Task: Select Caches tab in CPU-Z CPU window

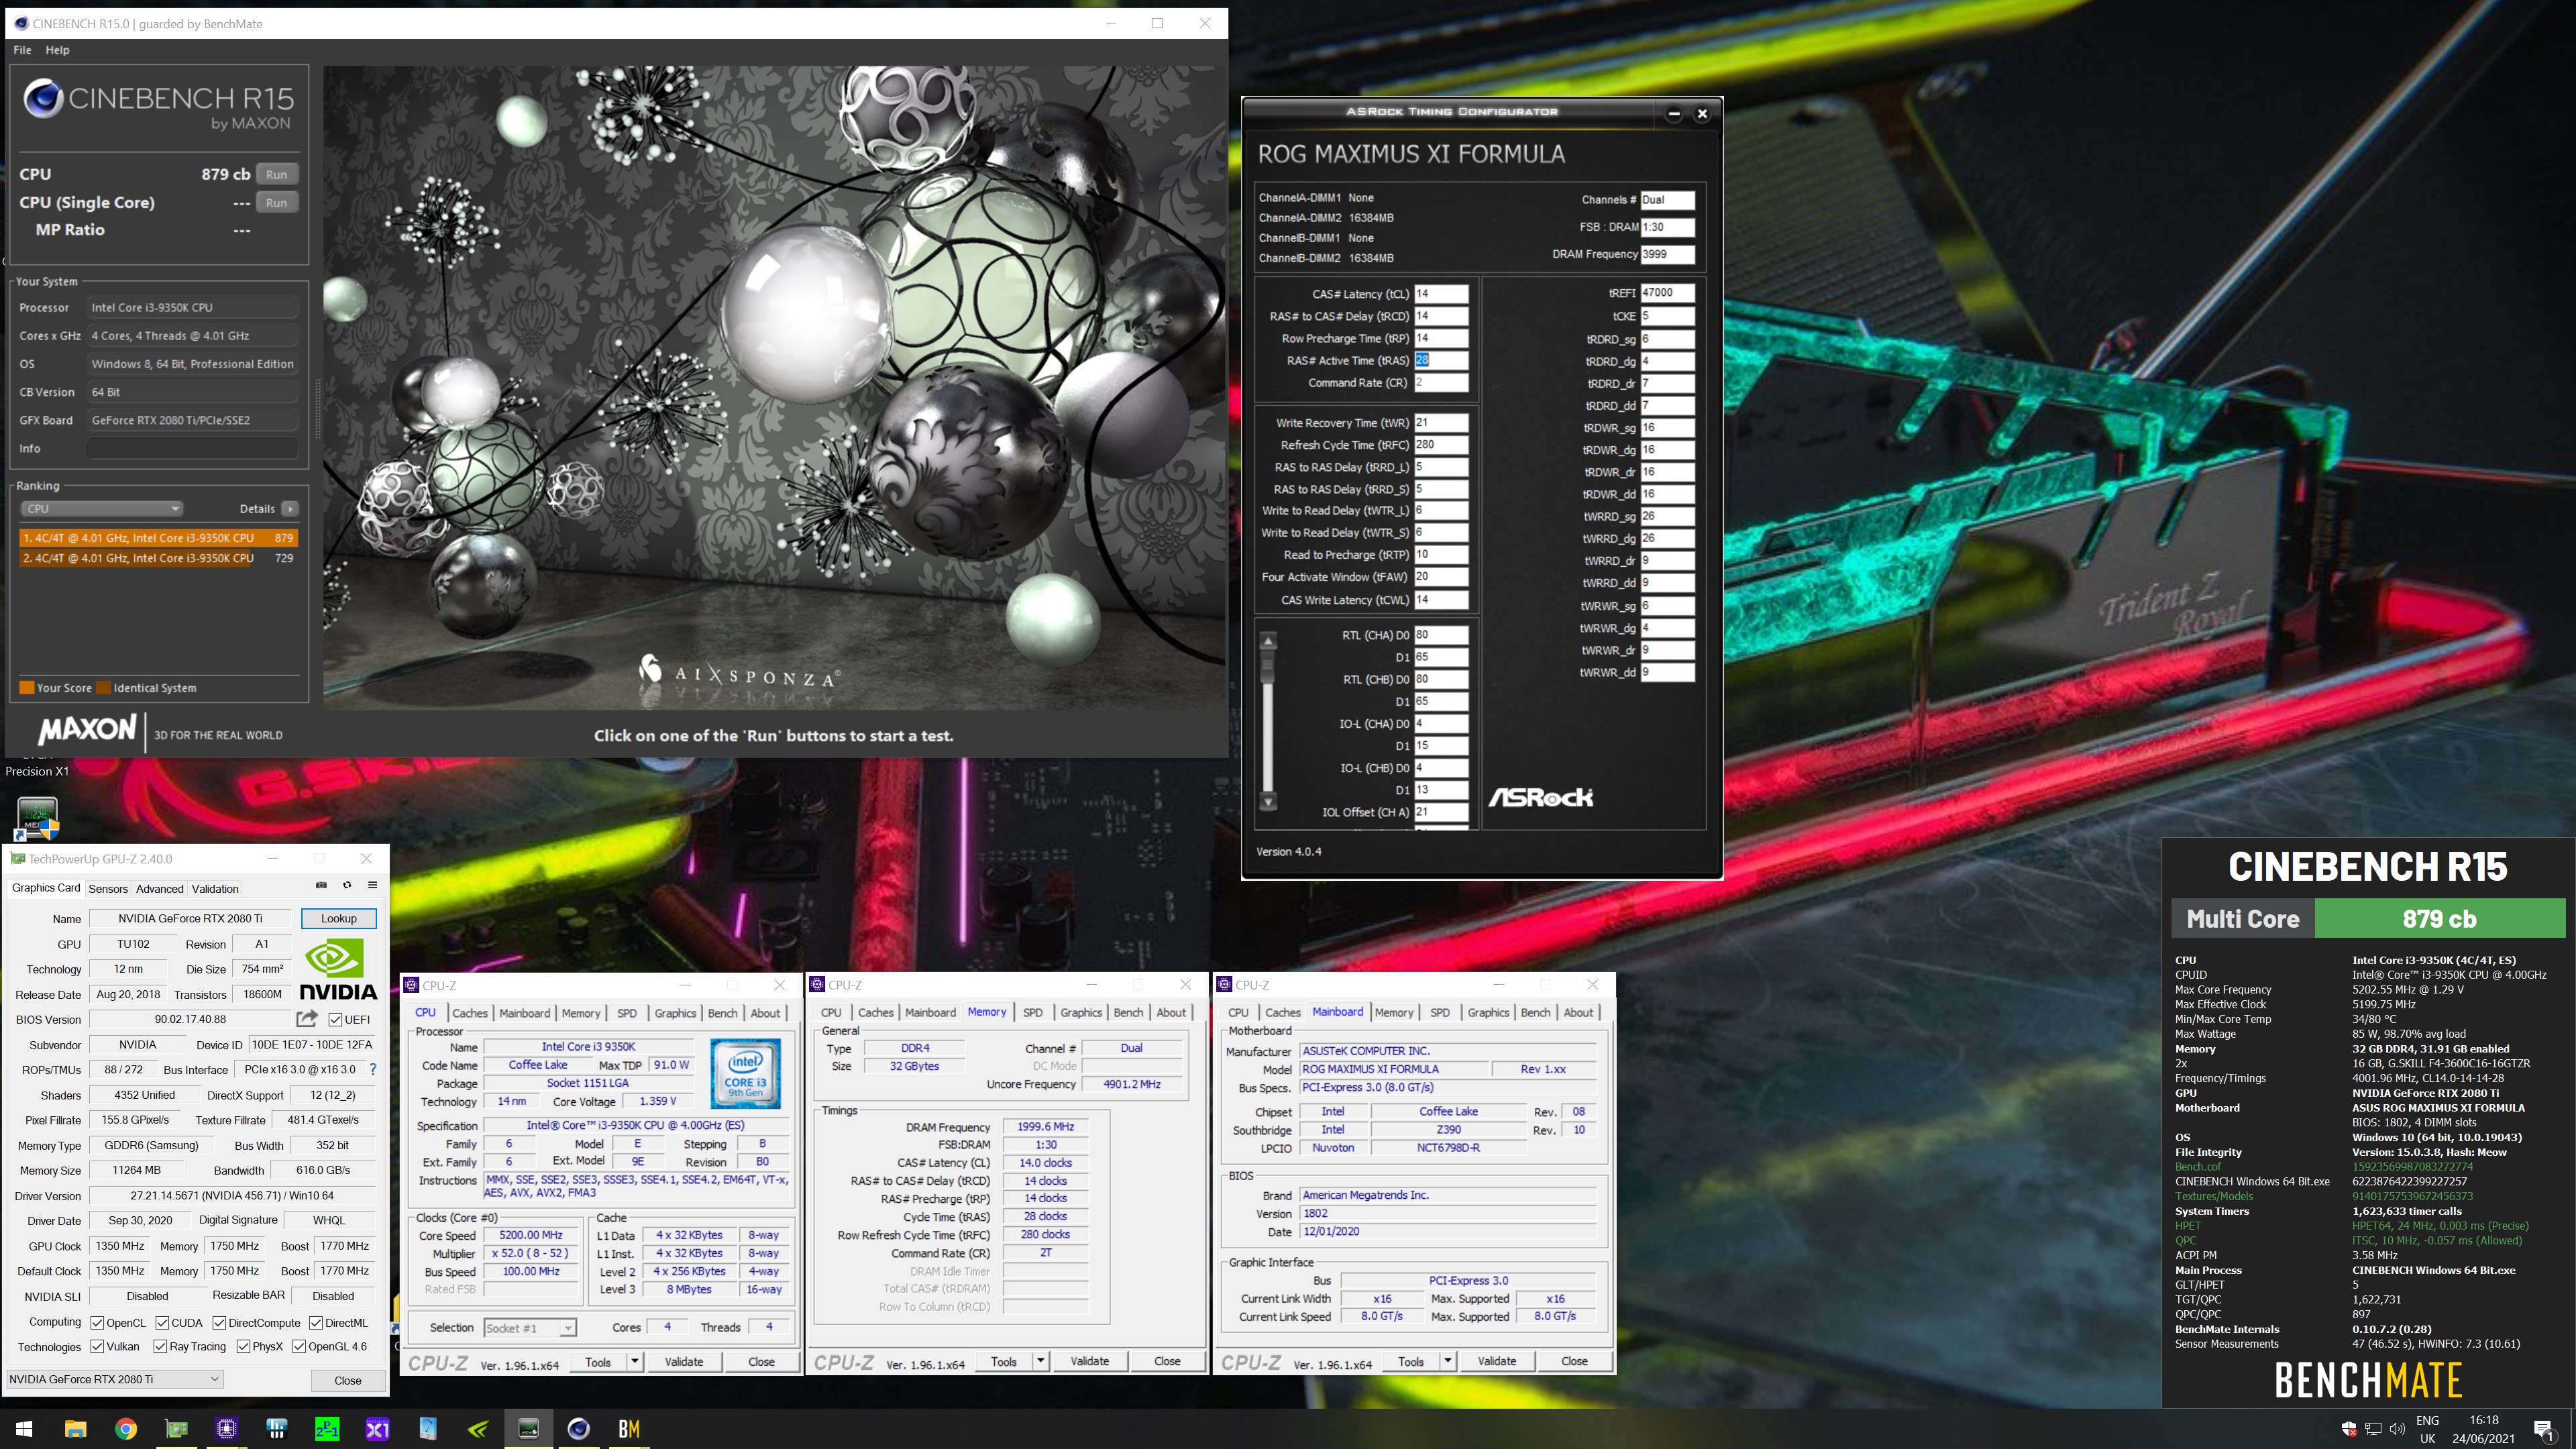Action: click(x=469, y=1013)
